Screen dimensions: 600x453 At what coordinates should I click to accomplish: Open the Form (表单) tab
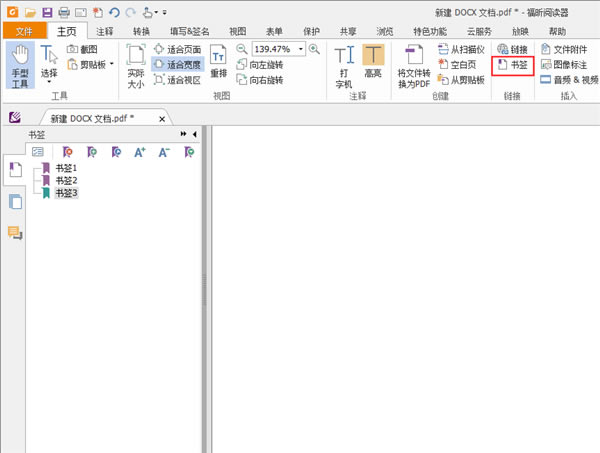274,31
